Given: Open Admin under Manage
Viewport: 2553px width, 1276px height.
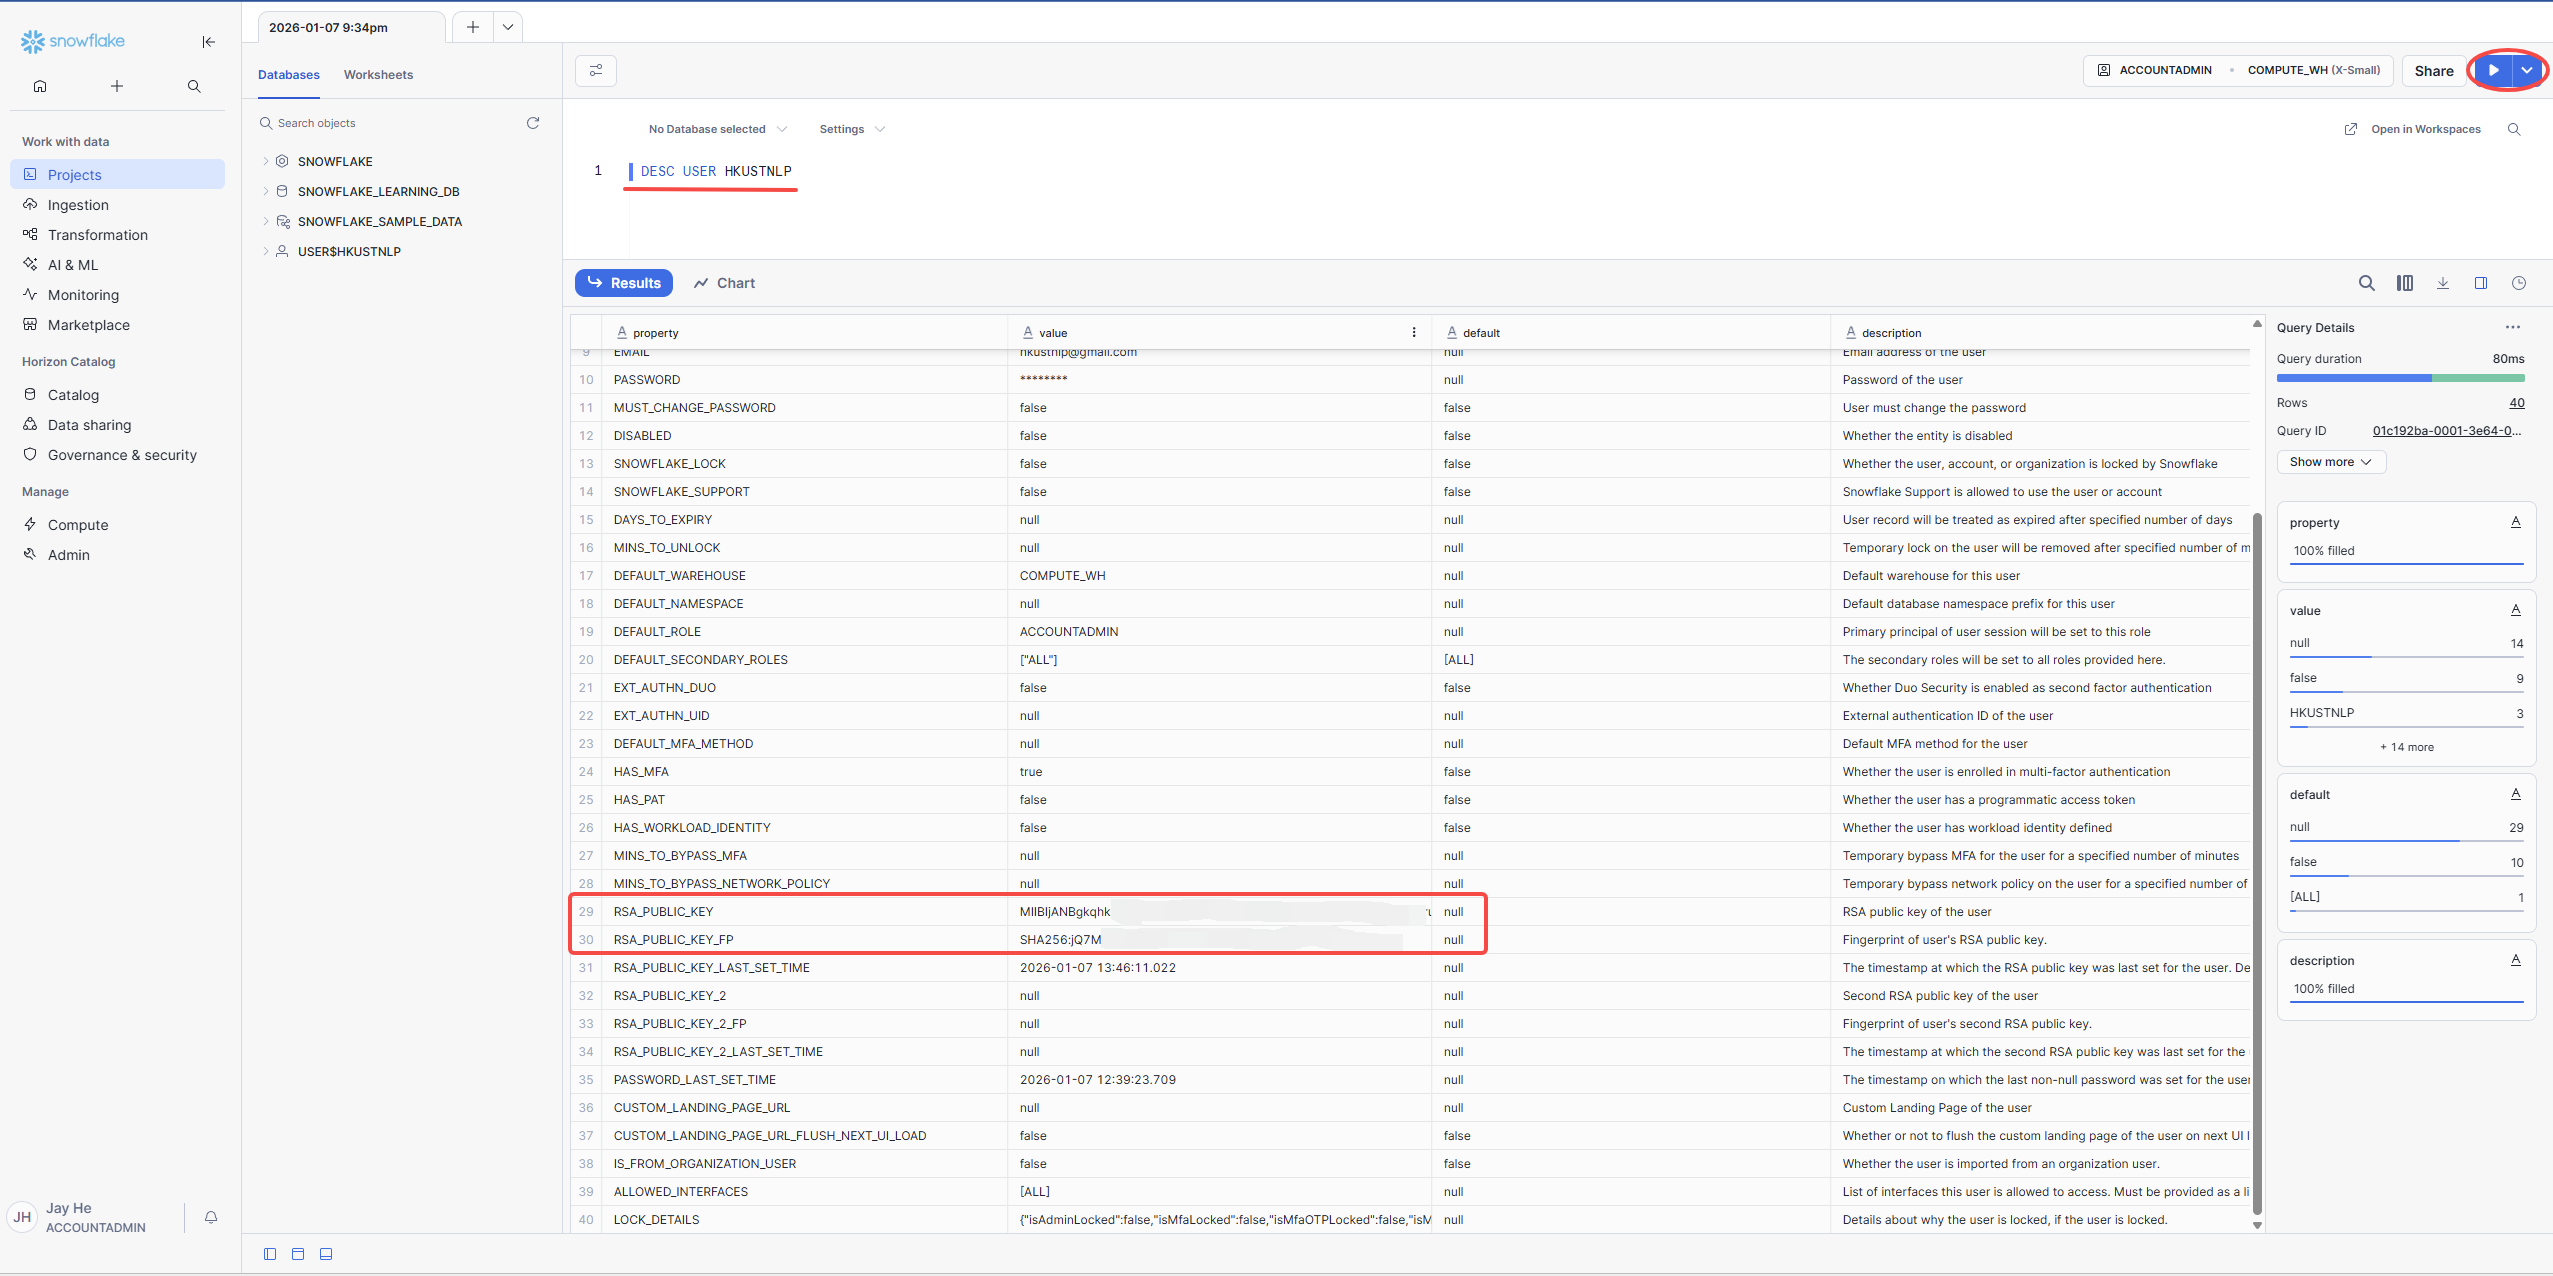Looking at the screenshot, I should 117,554.
